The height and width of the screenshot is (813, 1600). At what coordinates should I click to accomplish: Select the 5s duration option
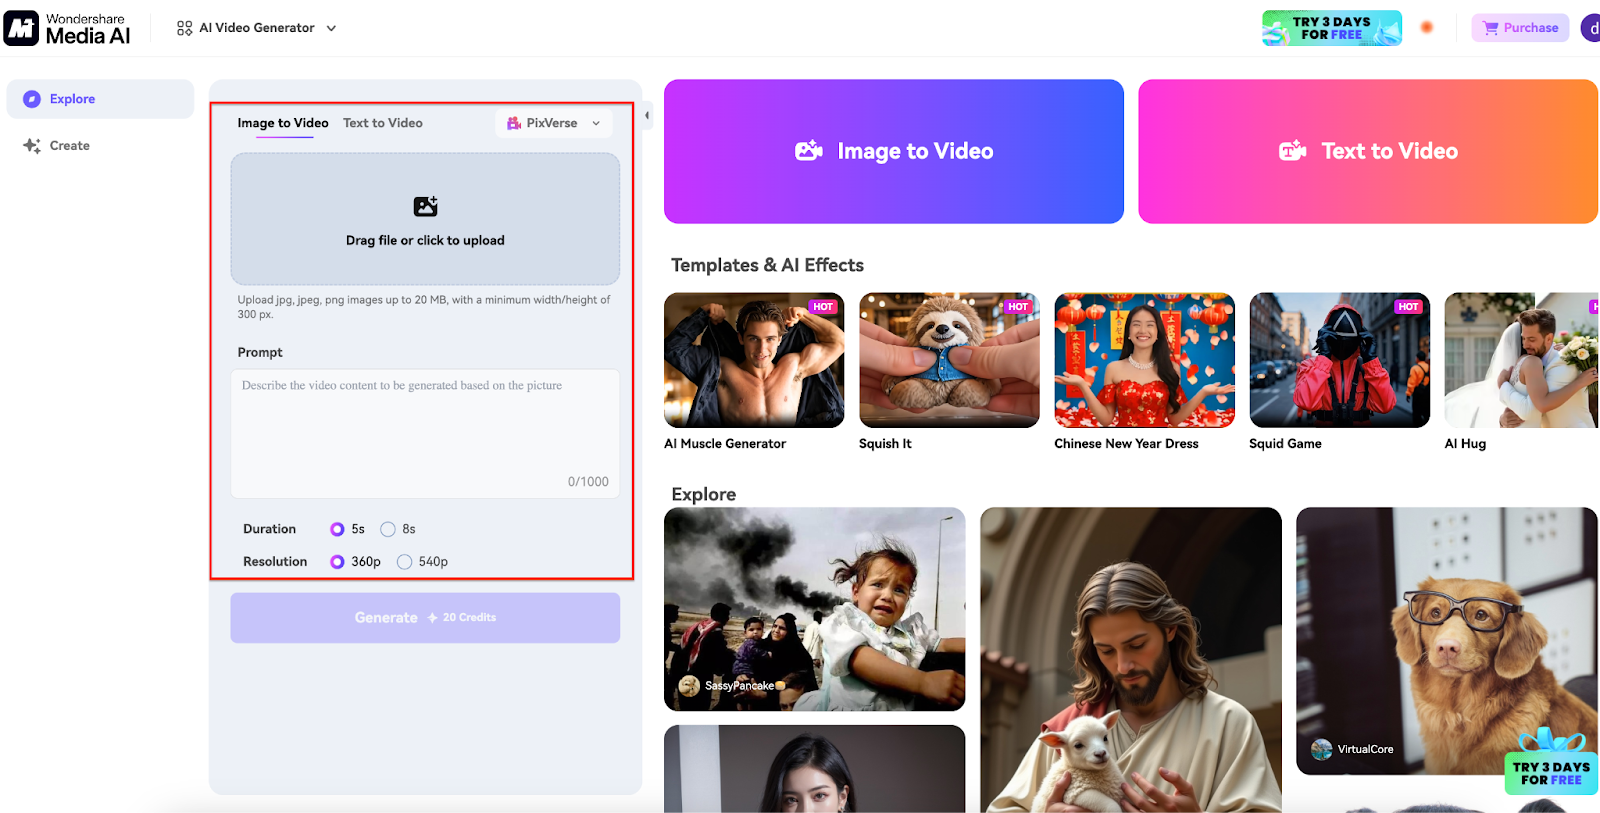coord(338,529)
